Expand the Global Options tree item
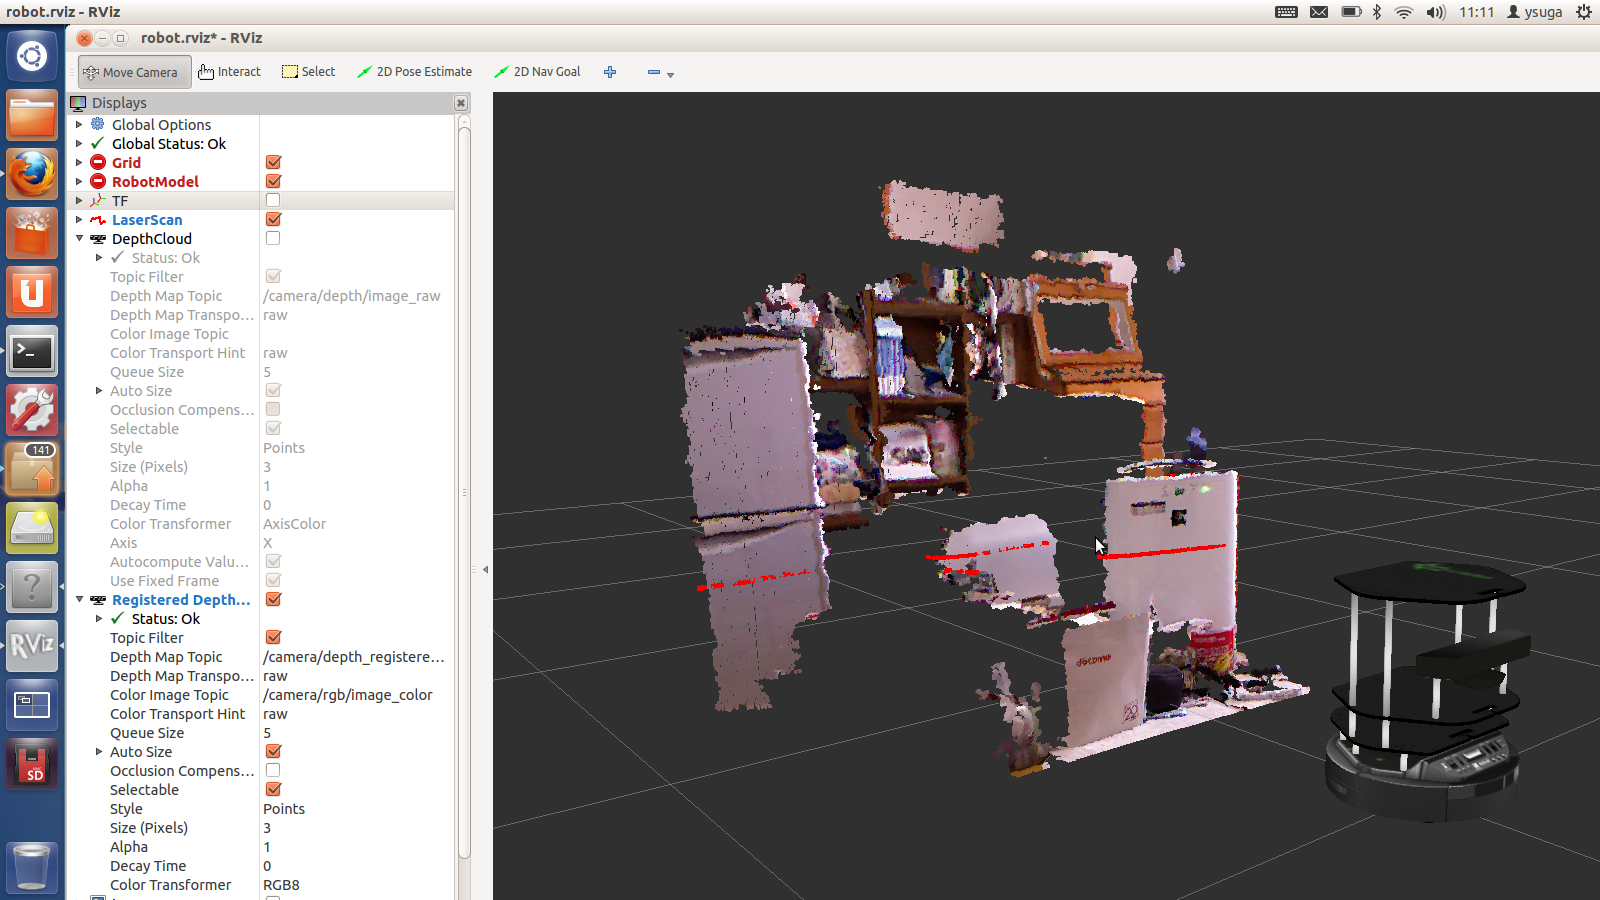This screenshot has width=1600, height=900. pyautogui.click(x=79, y=125)
